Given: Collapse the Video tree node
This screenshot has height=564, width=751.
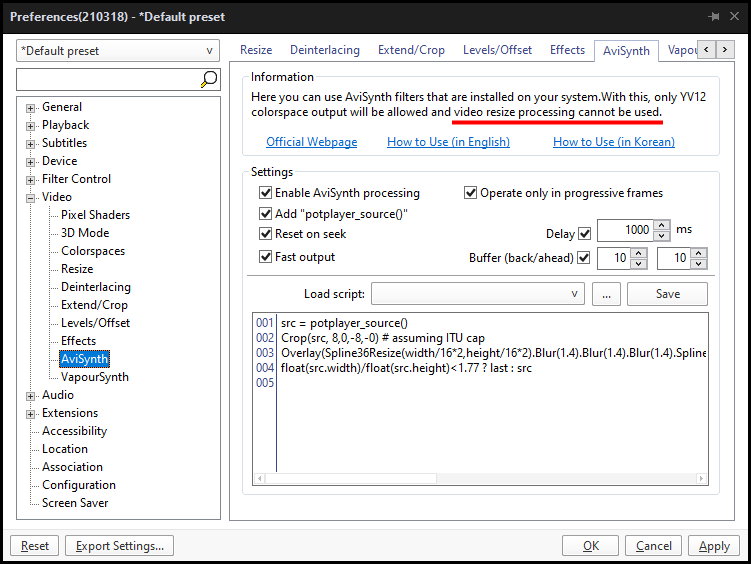Looking at the screenshot, I should (x=30, y=198).
